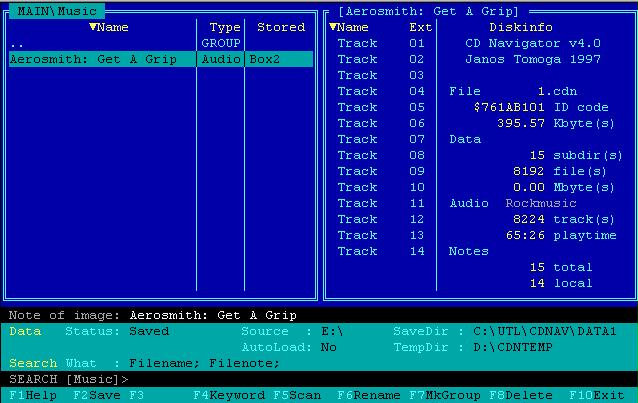Click the Data label in status area
This screenshot has width=638, height=403.
[x=25, y=331]
